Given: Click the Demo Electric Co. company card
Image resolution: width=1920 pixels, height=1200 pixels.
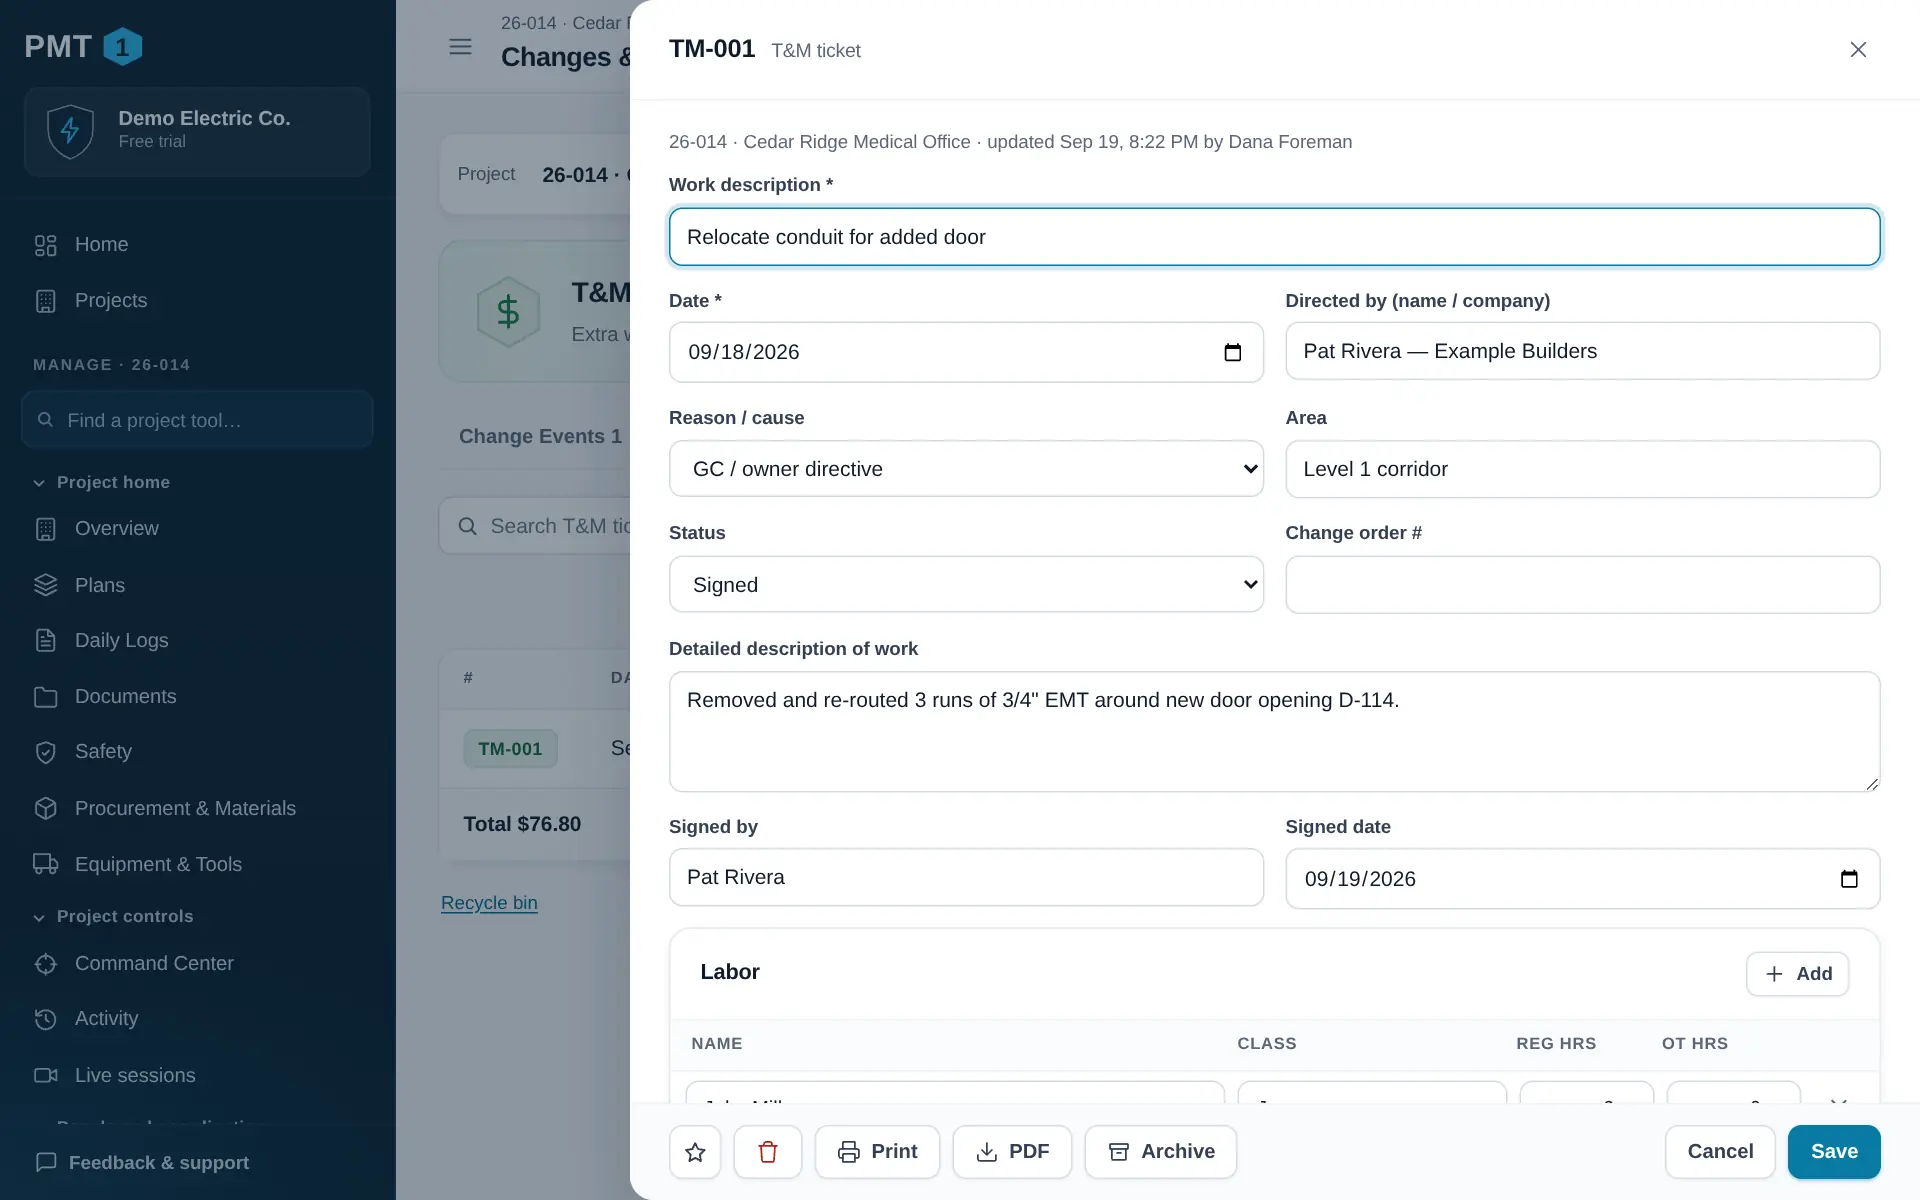Looking at the screenshot, I should click(197, 132).
